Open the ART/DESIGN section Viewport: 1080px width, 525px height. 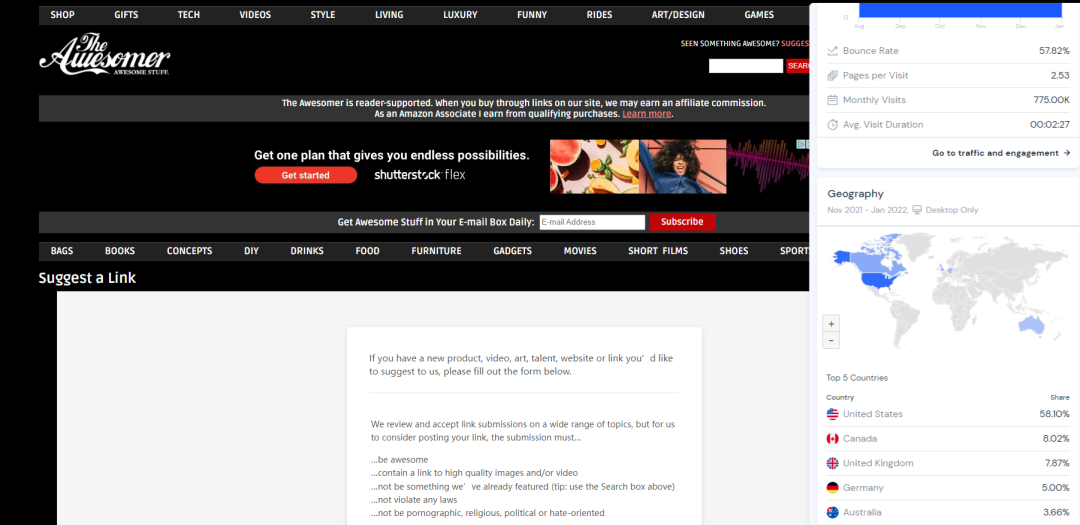coord(678,14)
